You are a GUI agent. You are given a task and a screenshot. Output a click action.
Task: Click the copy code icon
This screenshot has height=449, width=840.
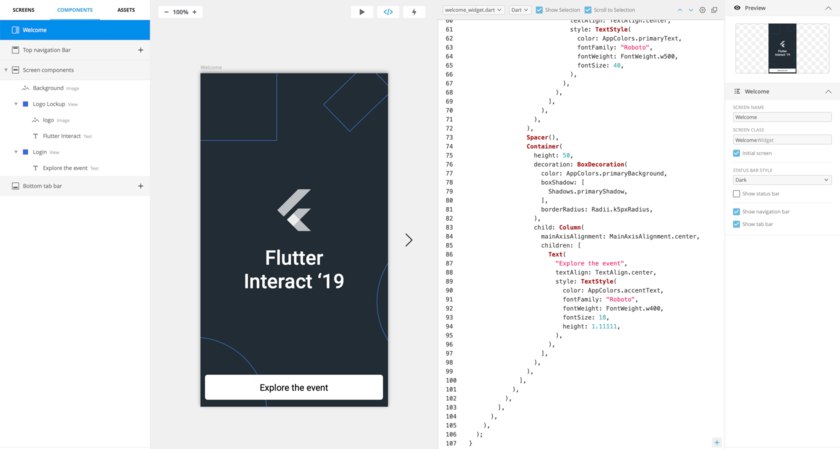pos(714,10)
